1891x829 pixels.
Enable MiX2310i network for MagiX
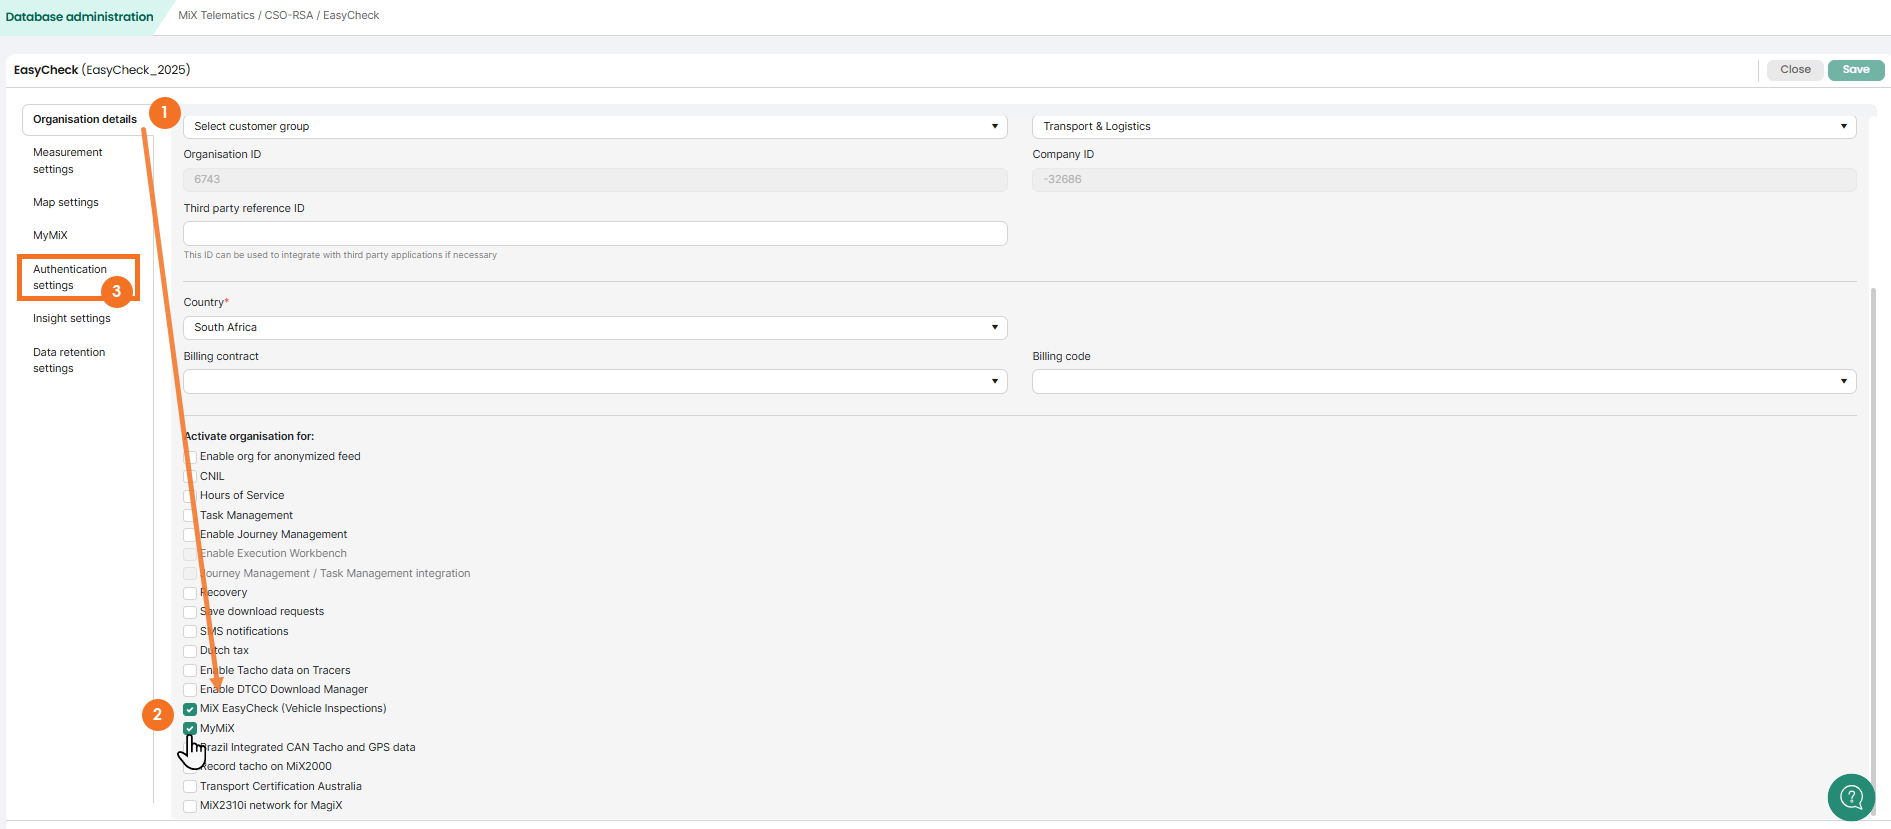tap(190, 806)
